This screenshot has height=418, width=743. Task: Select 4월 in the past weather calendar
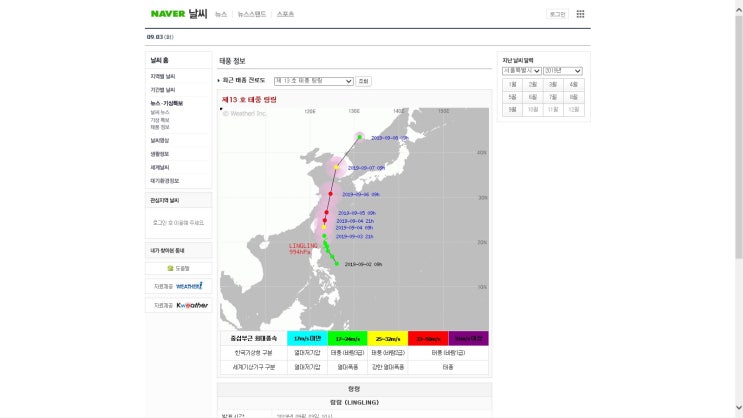573,84
